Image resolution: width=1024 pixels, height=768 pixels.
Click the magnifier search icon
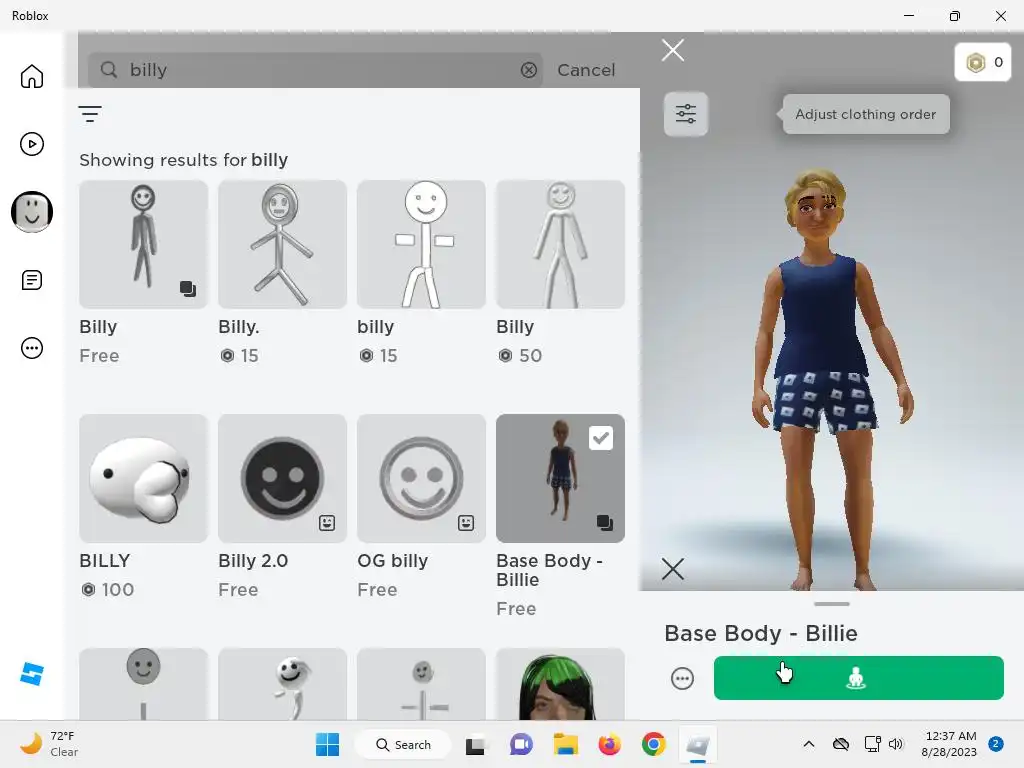109,70
